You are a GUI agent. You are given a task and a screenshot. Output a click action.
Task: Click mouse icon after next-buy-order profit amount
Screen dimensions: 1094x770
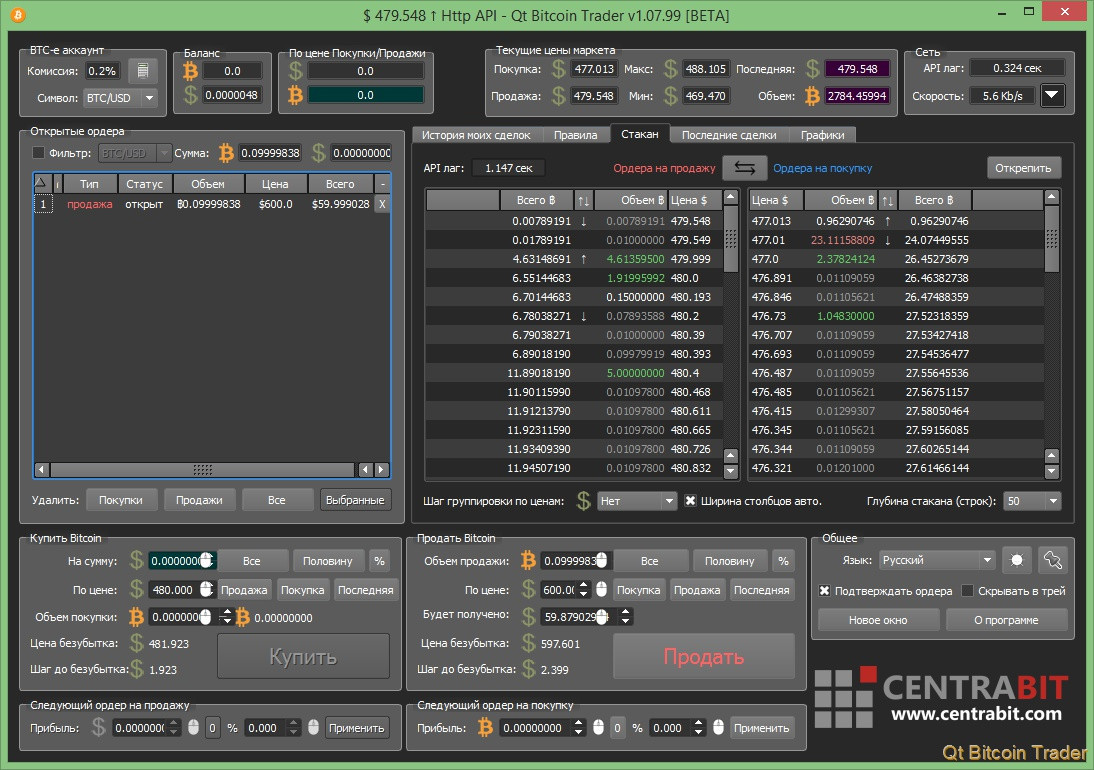coord(598,727)
